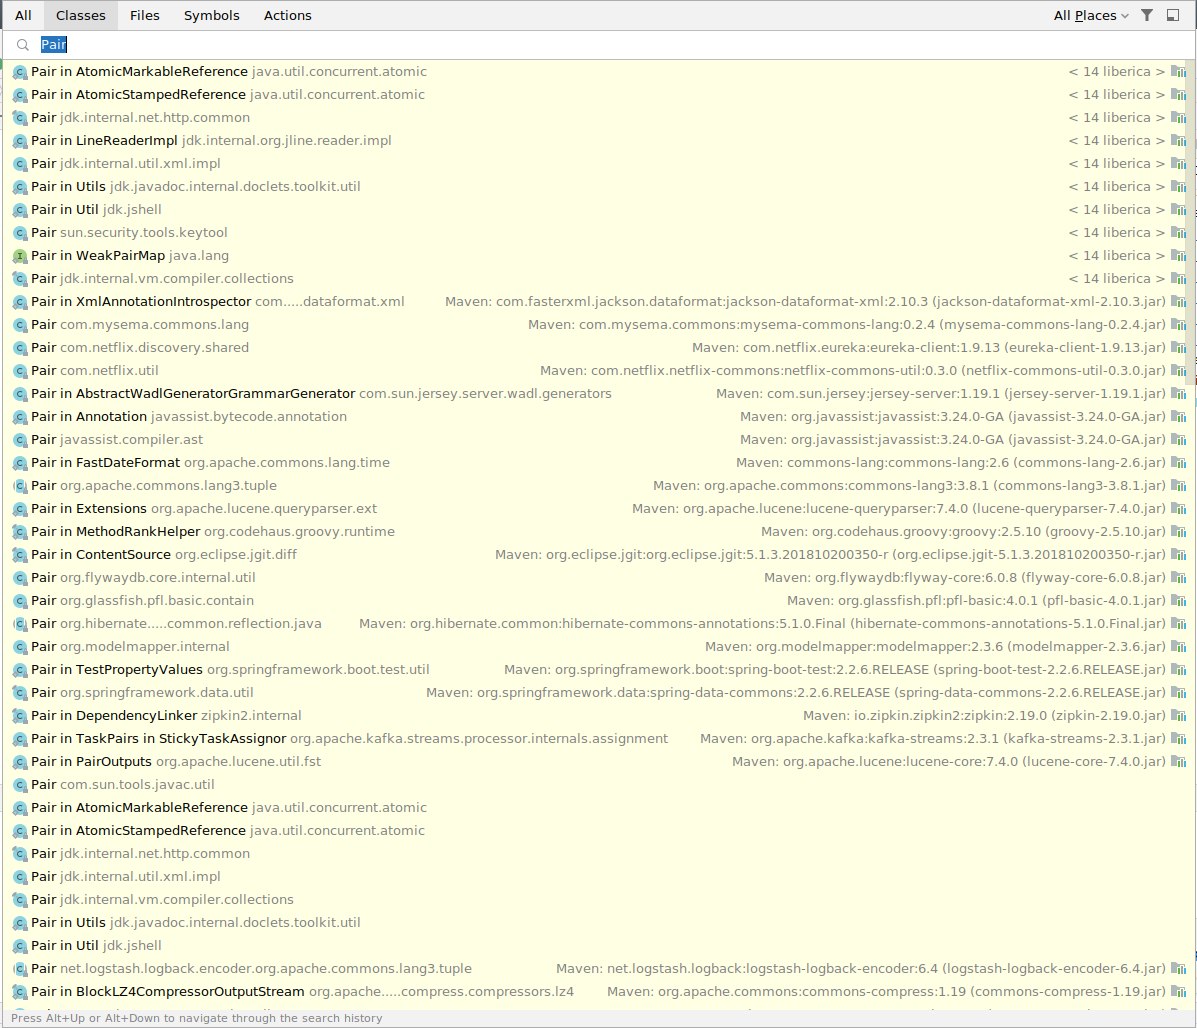Screen dimensions: 1197x1028
Task: Click library icon on pfl-basic-4.0.1.jar row
Action: pos(1179,601)
